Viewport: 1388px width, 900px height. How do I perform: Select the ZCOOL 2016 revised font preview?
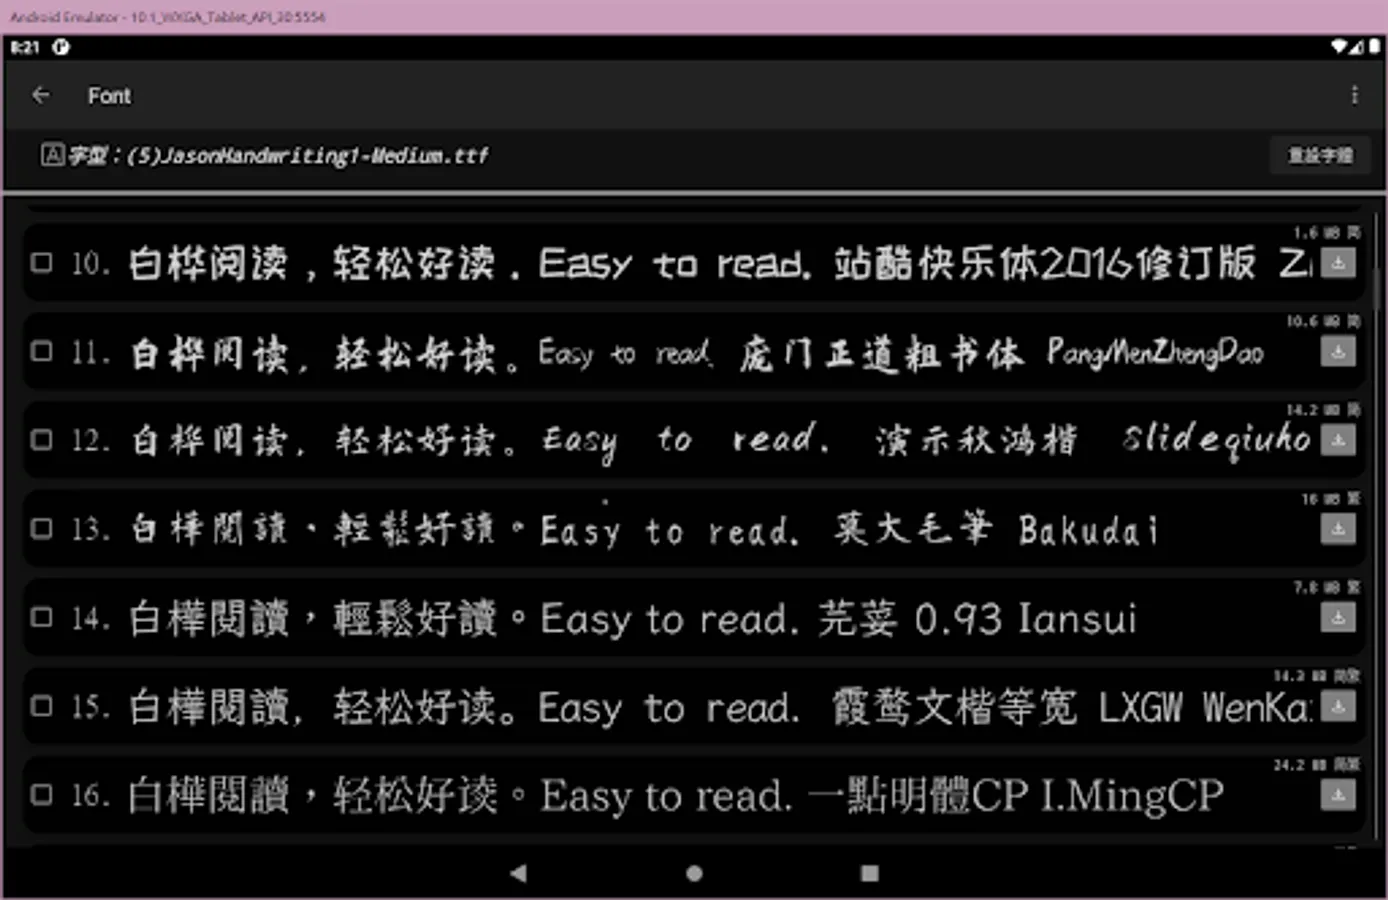coord(721,264)
